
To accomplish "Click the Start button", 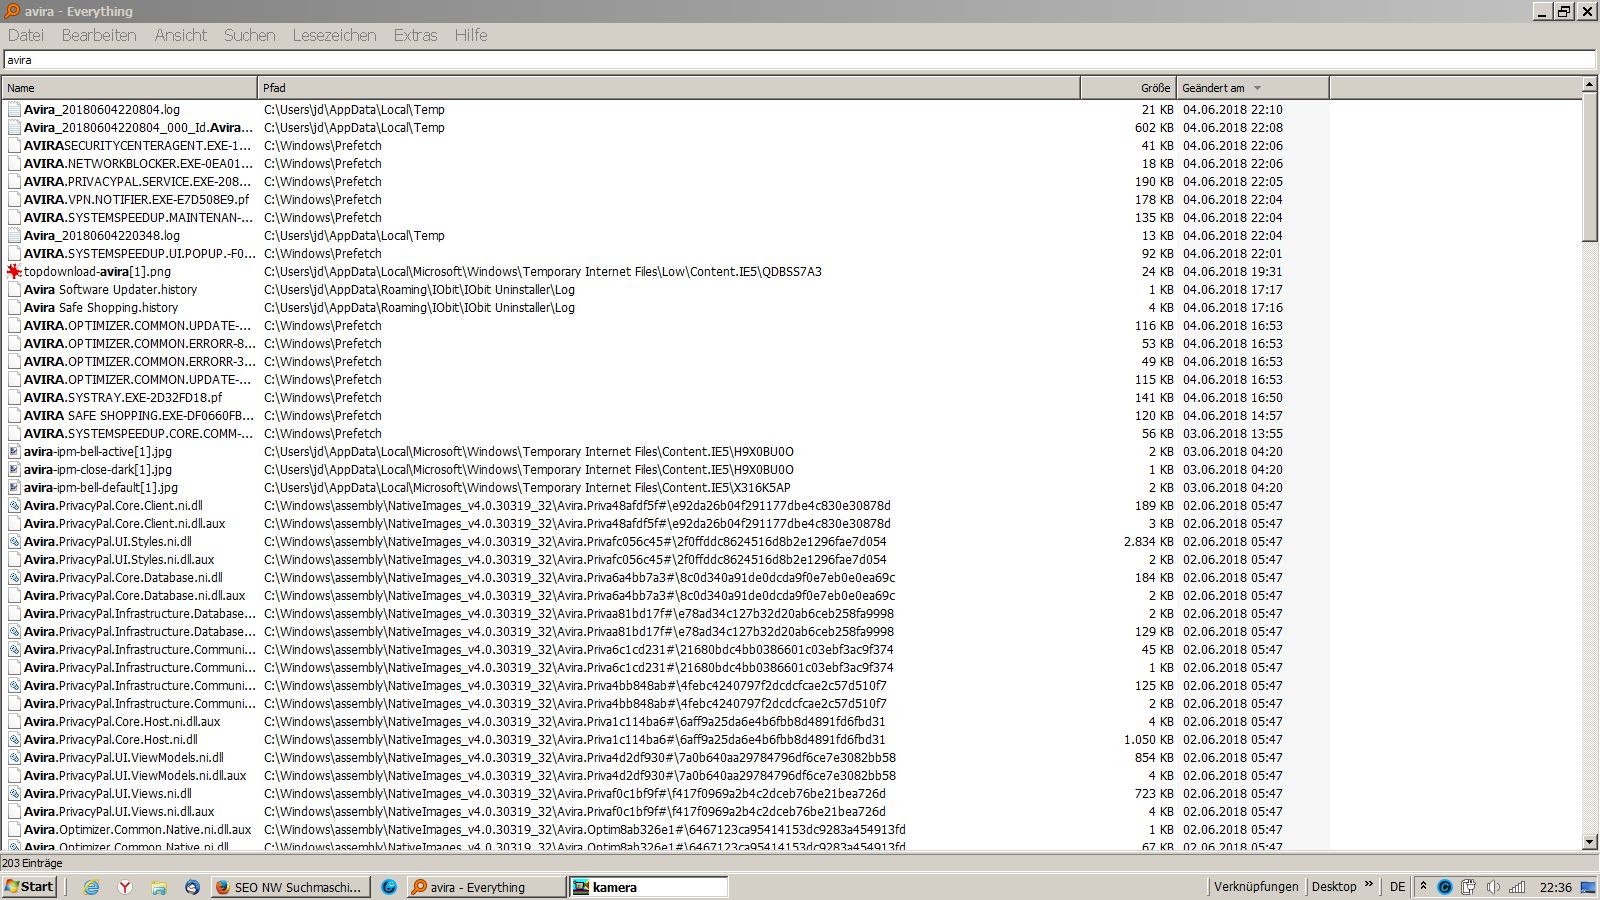I will (30, 887).
